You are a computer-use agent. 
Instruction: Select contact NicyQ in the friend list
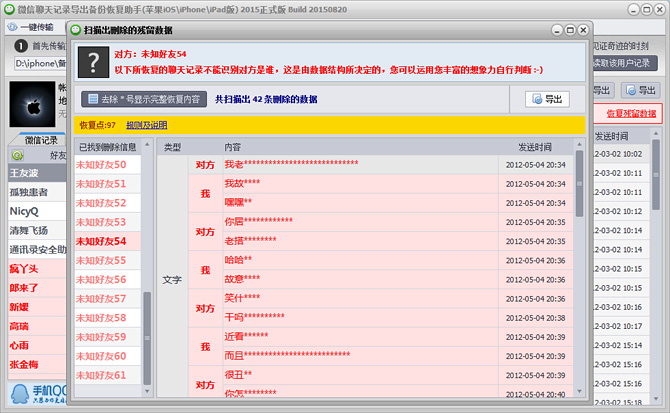[x=24, y=211]
